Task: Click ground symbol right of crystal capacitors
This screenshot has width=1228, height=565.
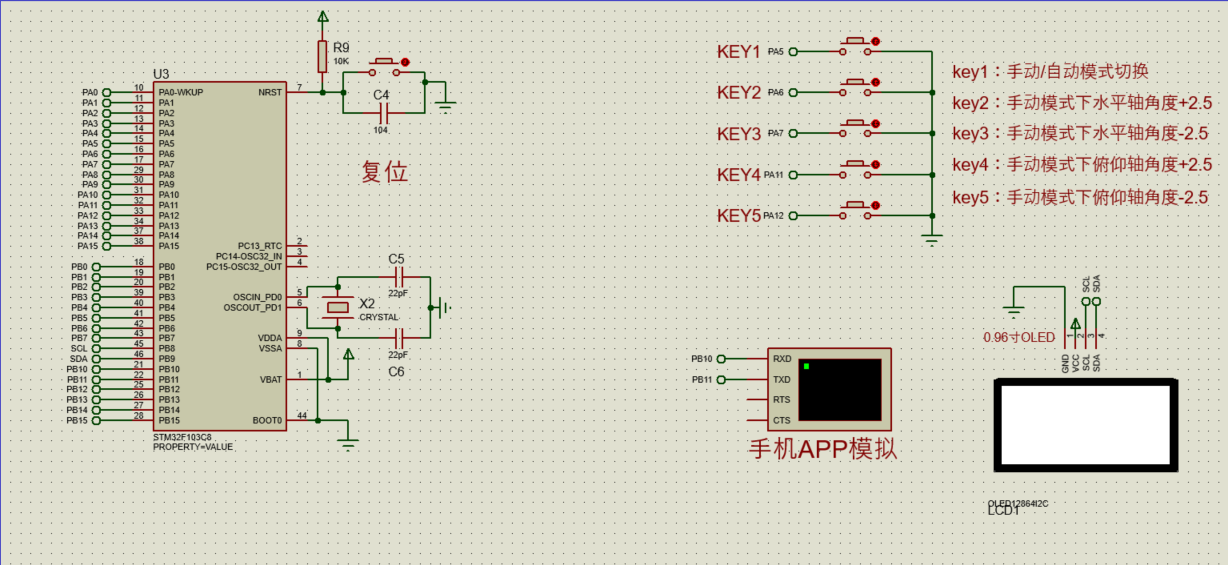Action: point(444,307)
